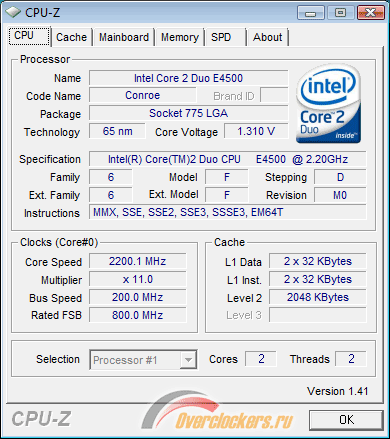Click the Family value 6
Viewport: 390px width, 439px height.
[x=111, y=177]
